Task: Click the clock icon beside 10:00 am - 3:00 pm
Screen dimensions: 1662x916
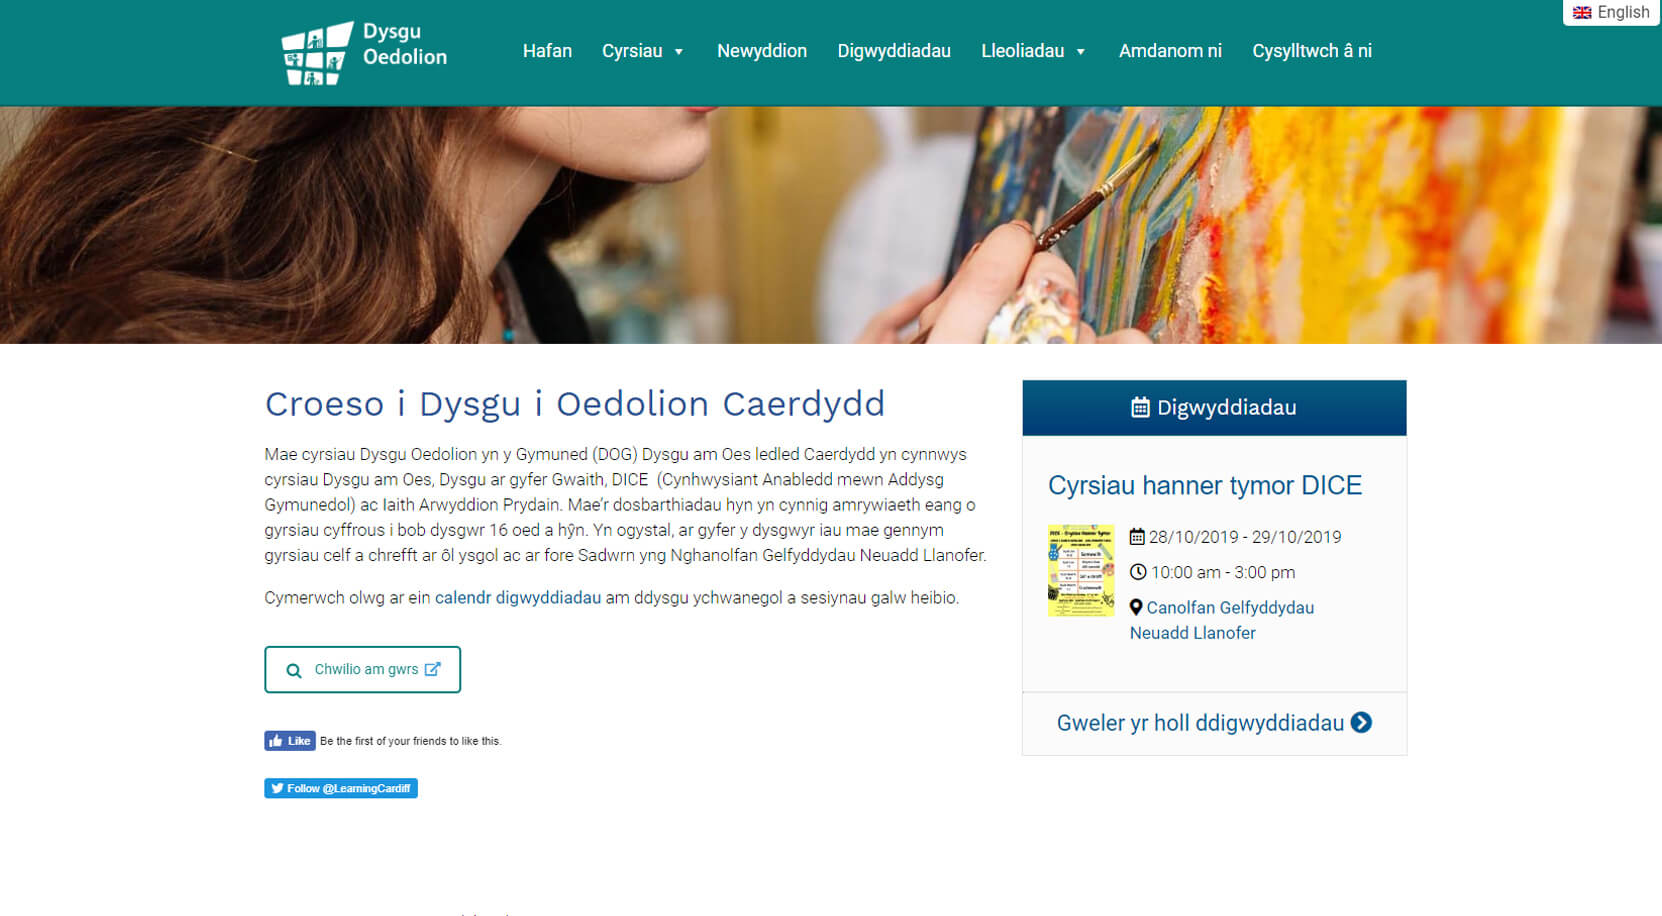Action: 1138,572
